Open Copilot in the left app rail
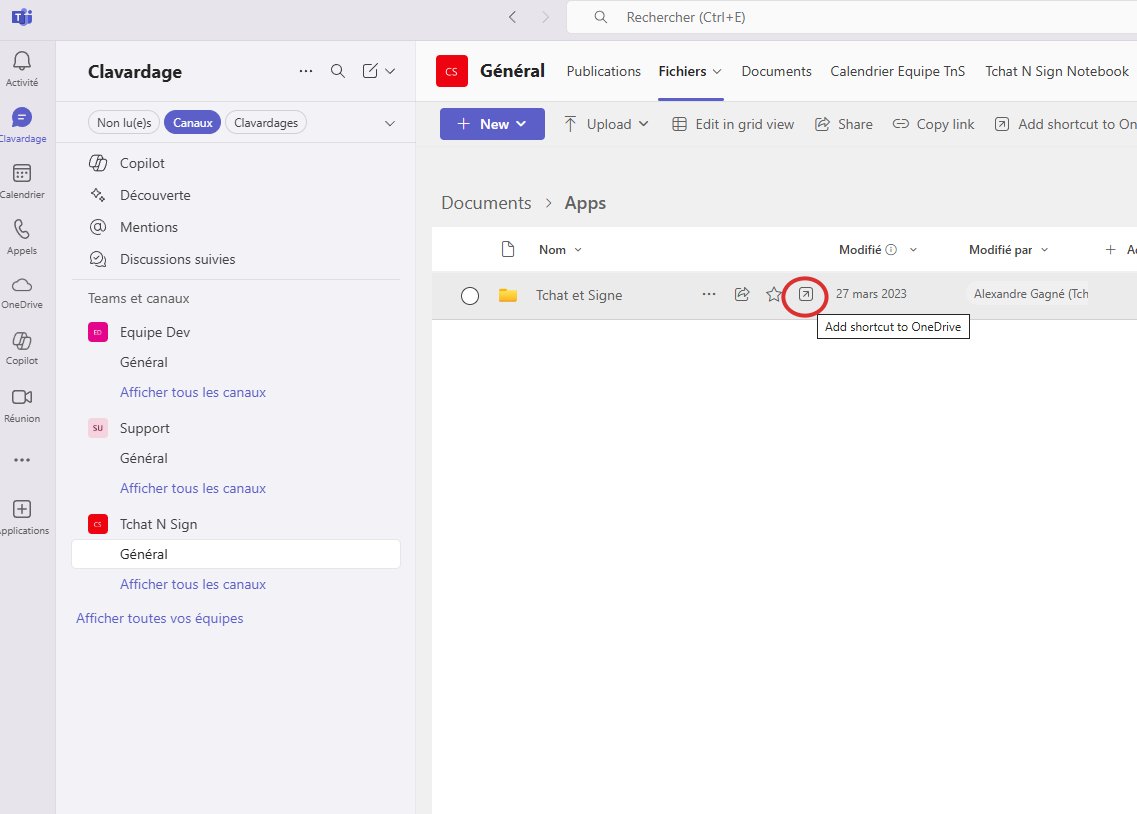Viewport: 1137px width, 814px height. point(22,348)
